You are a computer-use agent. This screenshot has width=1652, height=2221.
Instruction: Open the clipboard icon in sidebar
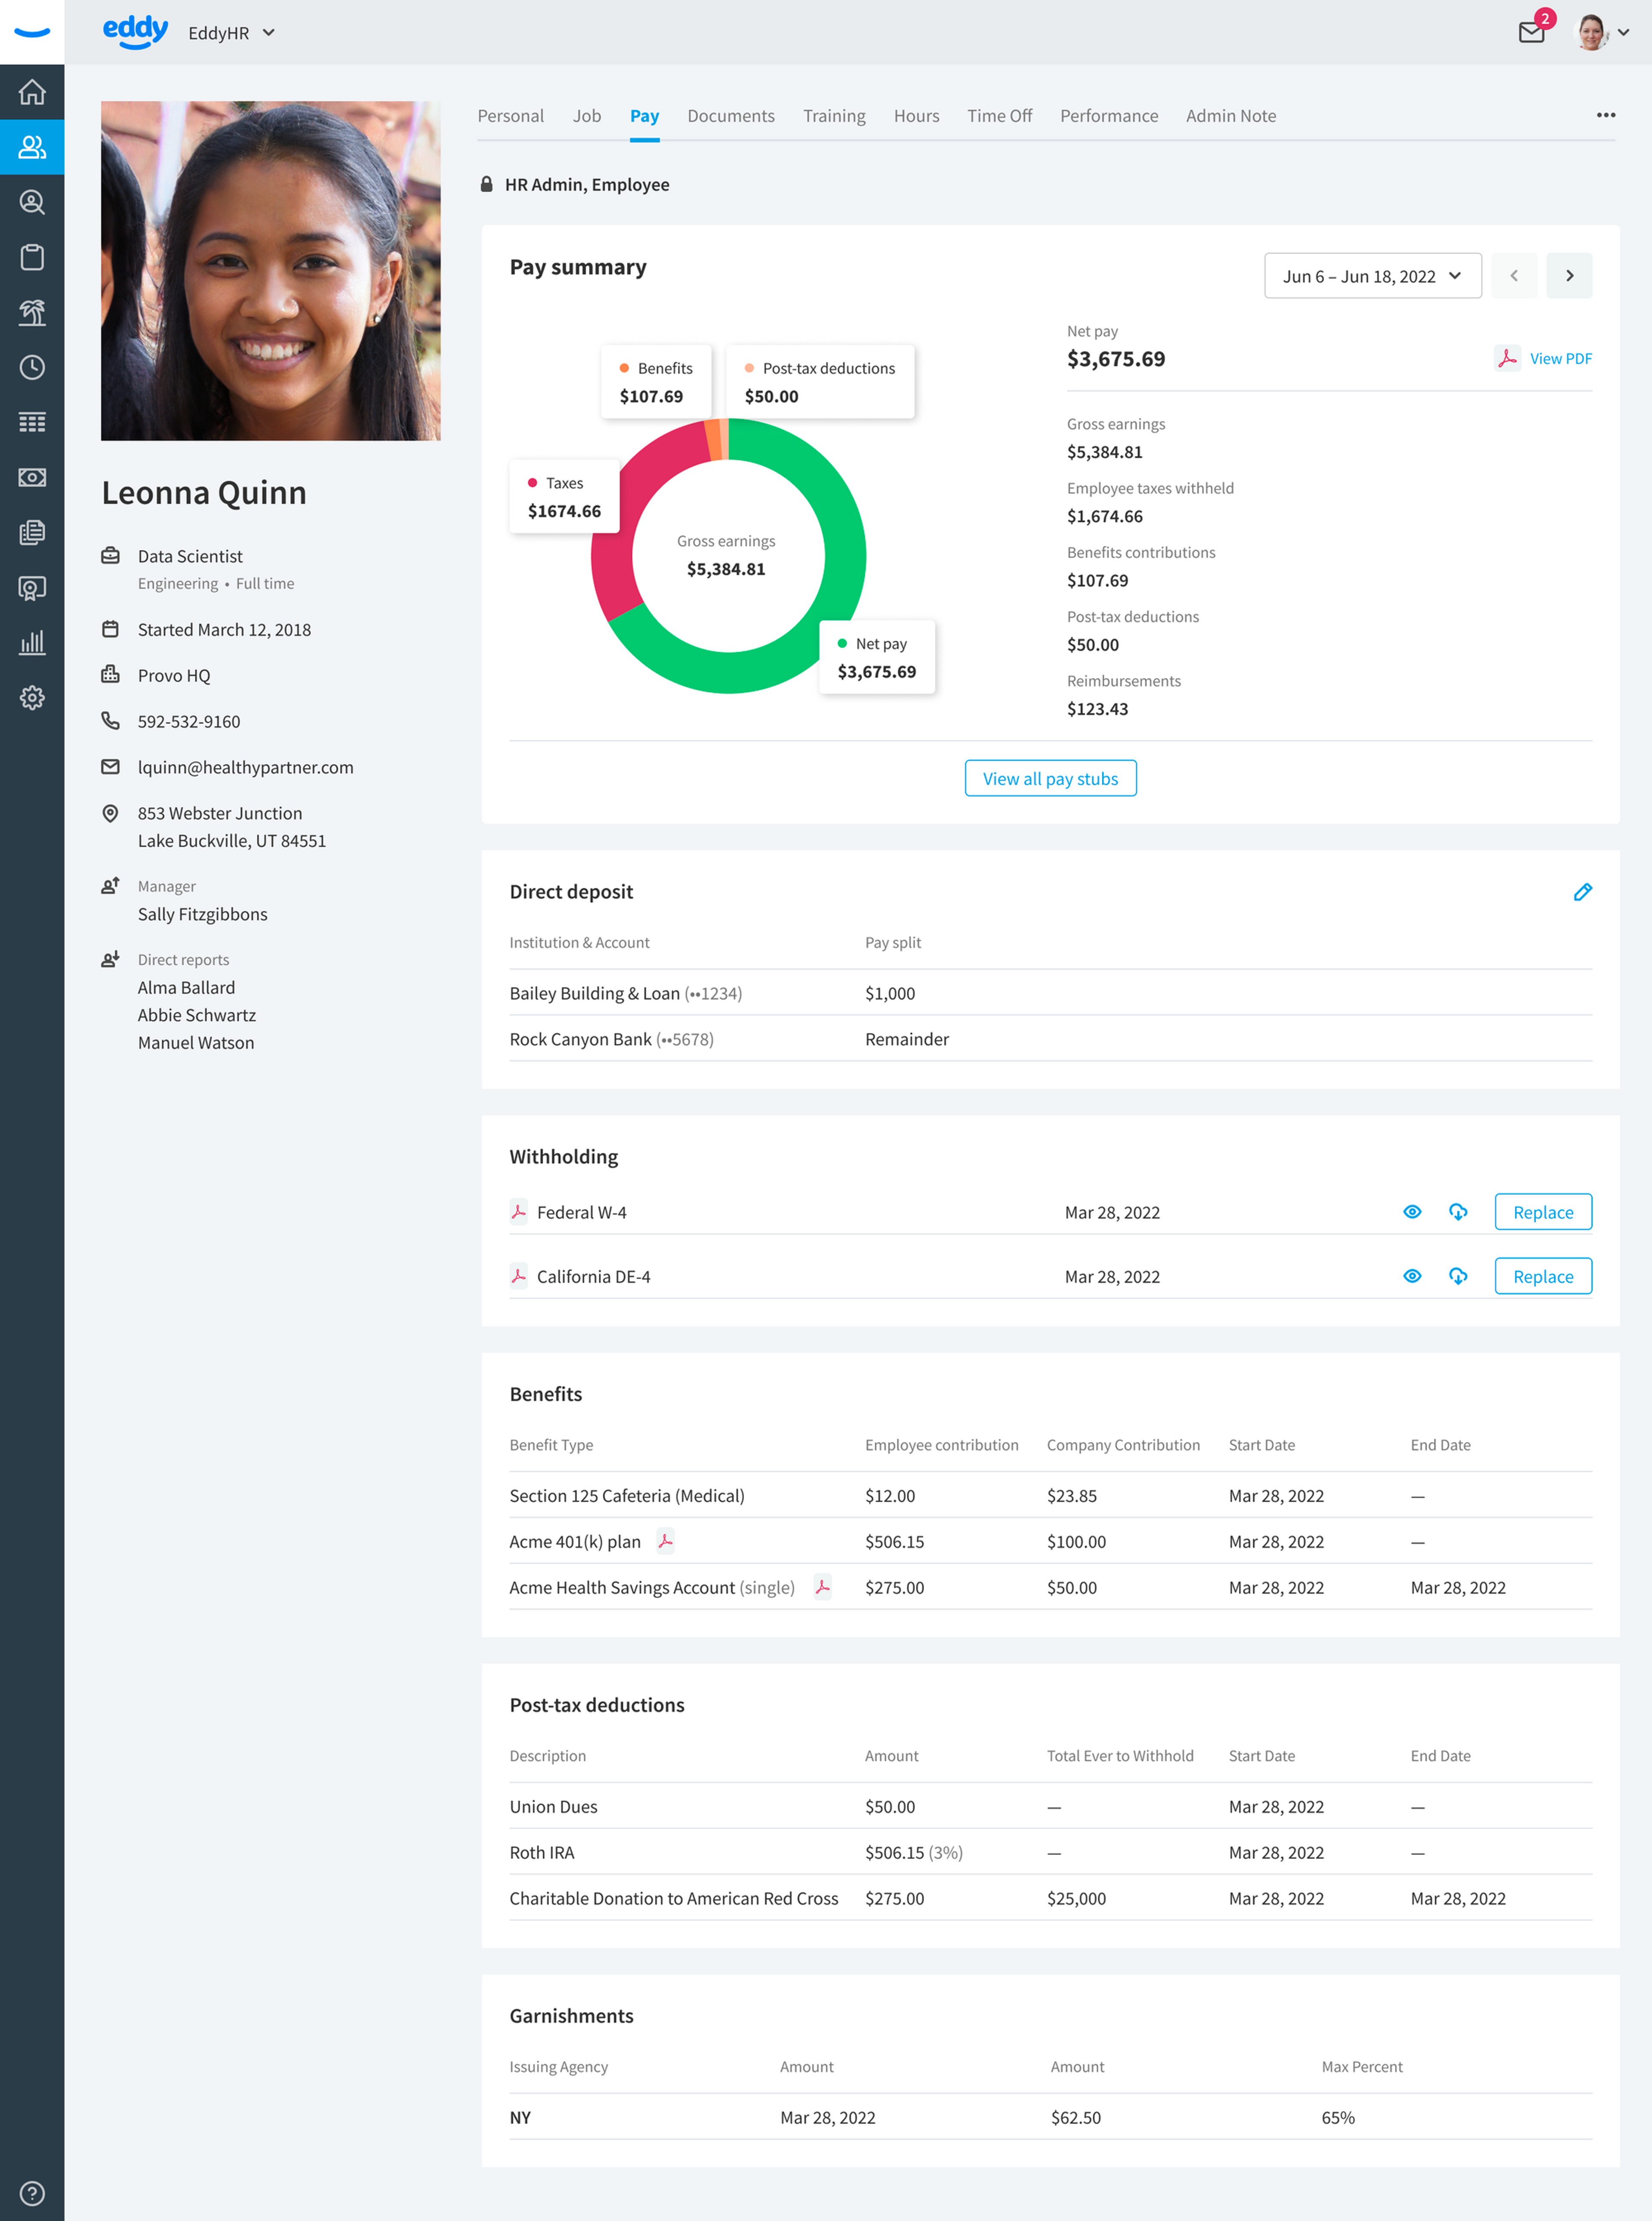pos(32,257)
